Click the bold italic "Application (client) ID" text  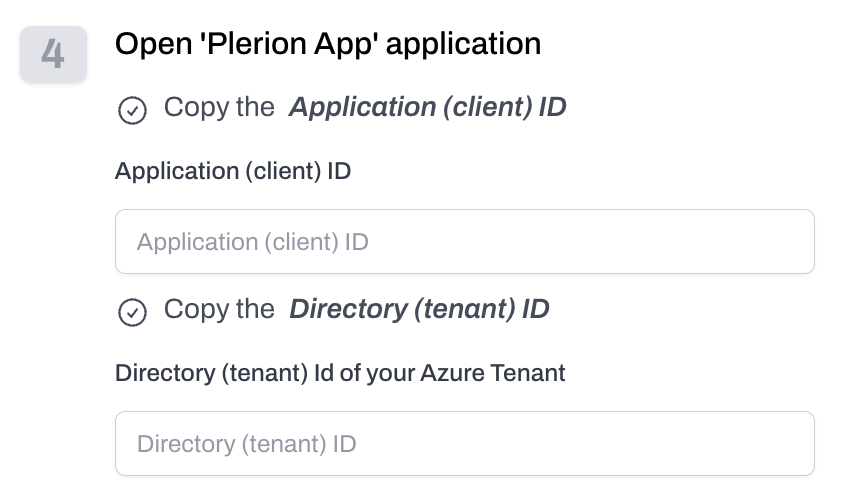[427, 107]
